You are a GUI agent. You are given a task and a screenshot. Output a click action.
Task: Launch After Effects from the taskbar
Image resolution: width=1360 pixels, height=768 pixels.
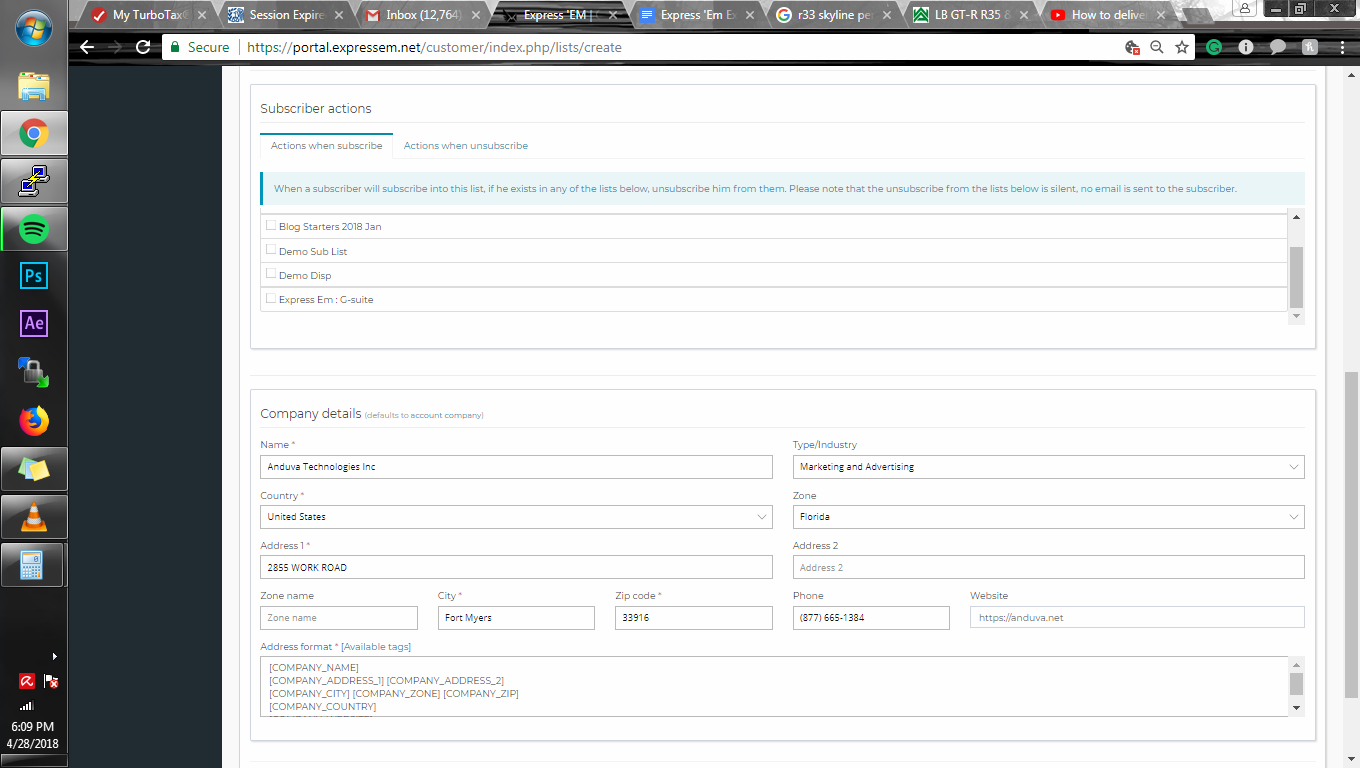tap(34, 323)
